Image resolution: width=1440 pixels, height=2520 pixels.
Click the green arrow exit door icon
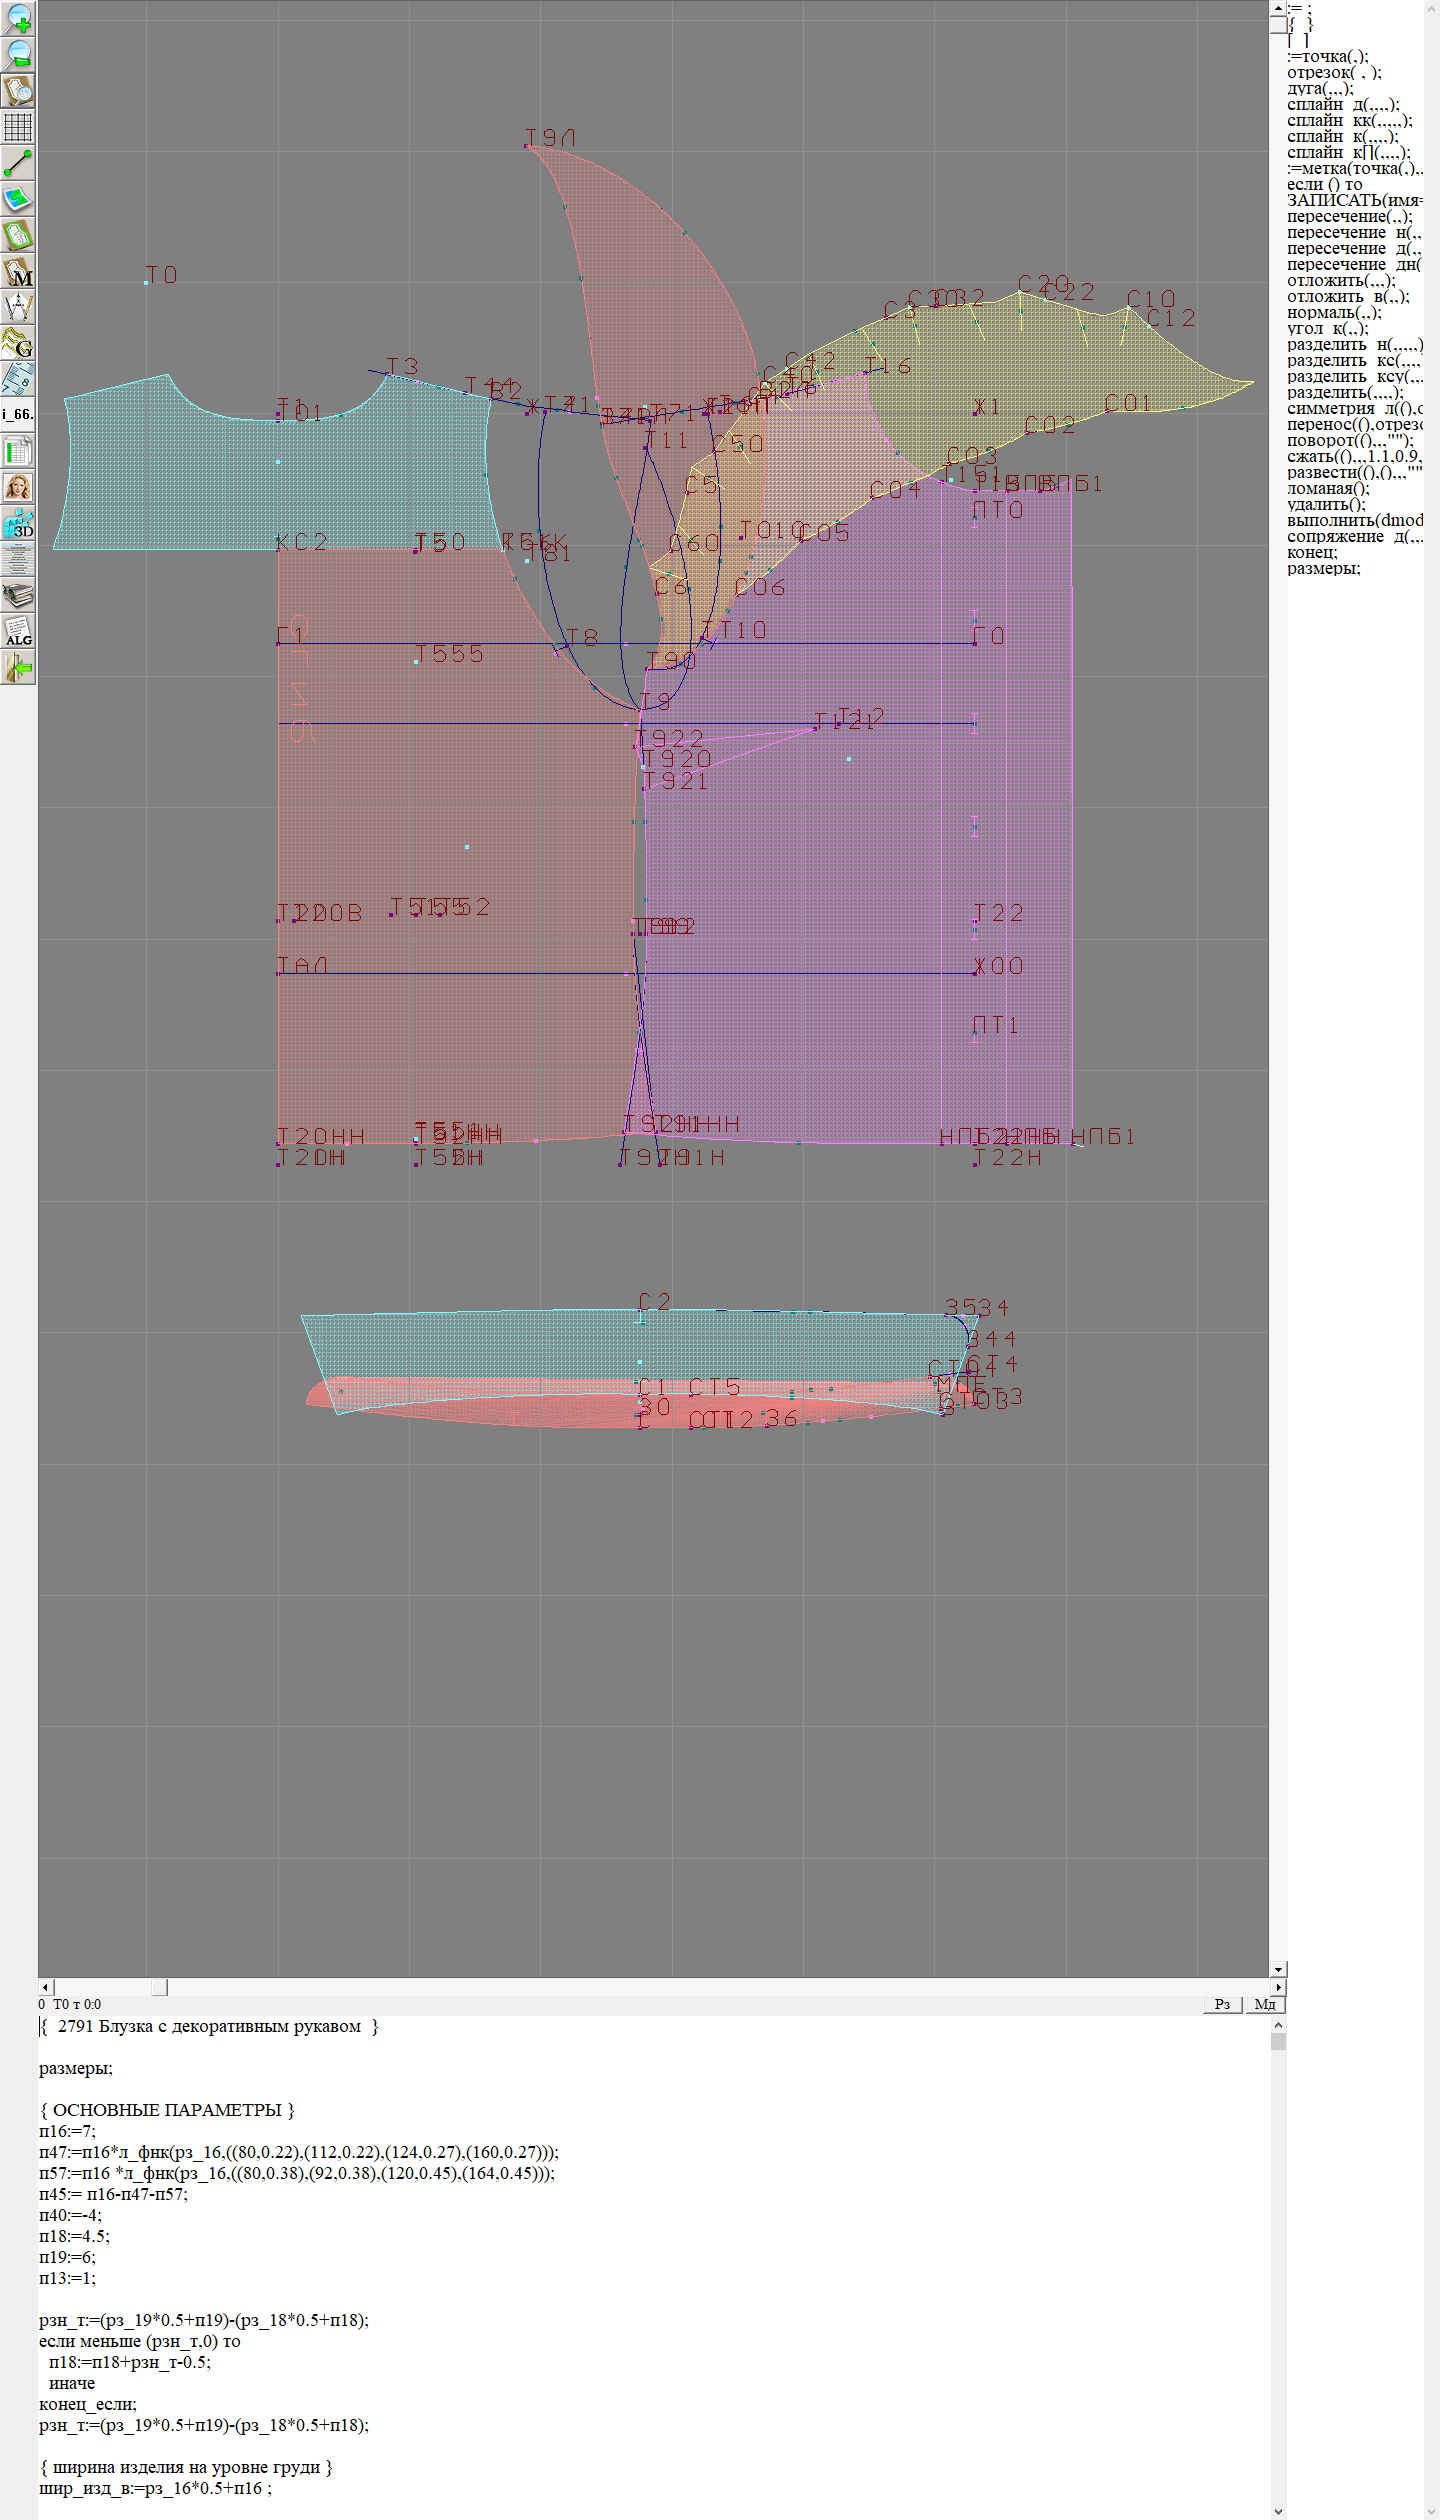pyautogui.click(x=18, y=667)
